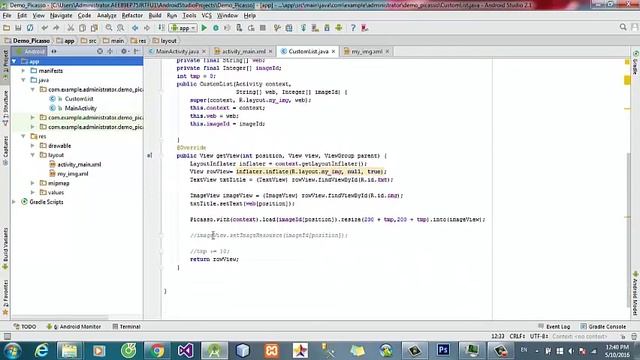Image resolution: width=640 pixels, height=360 pixels.
Task: Run the app with green play icon
Action: coord(204,28)
